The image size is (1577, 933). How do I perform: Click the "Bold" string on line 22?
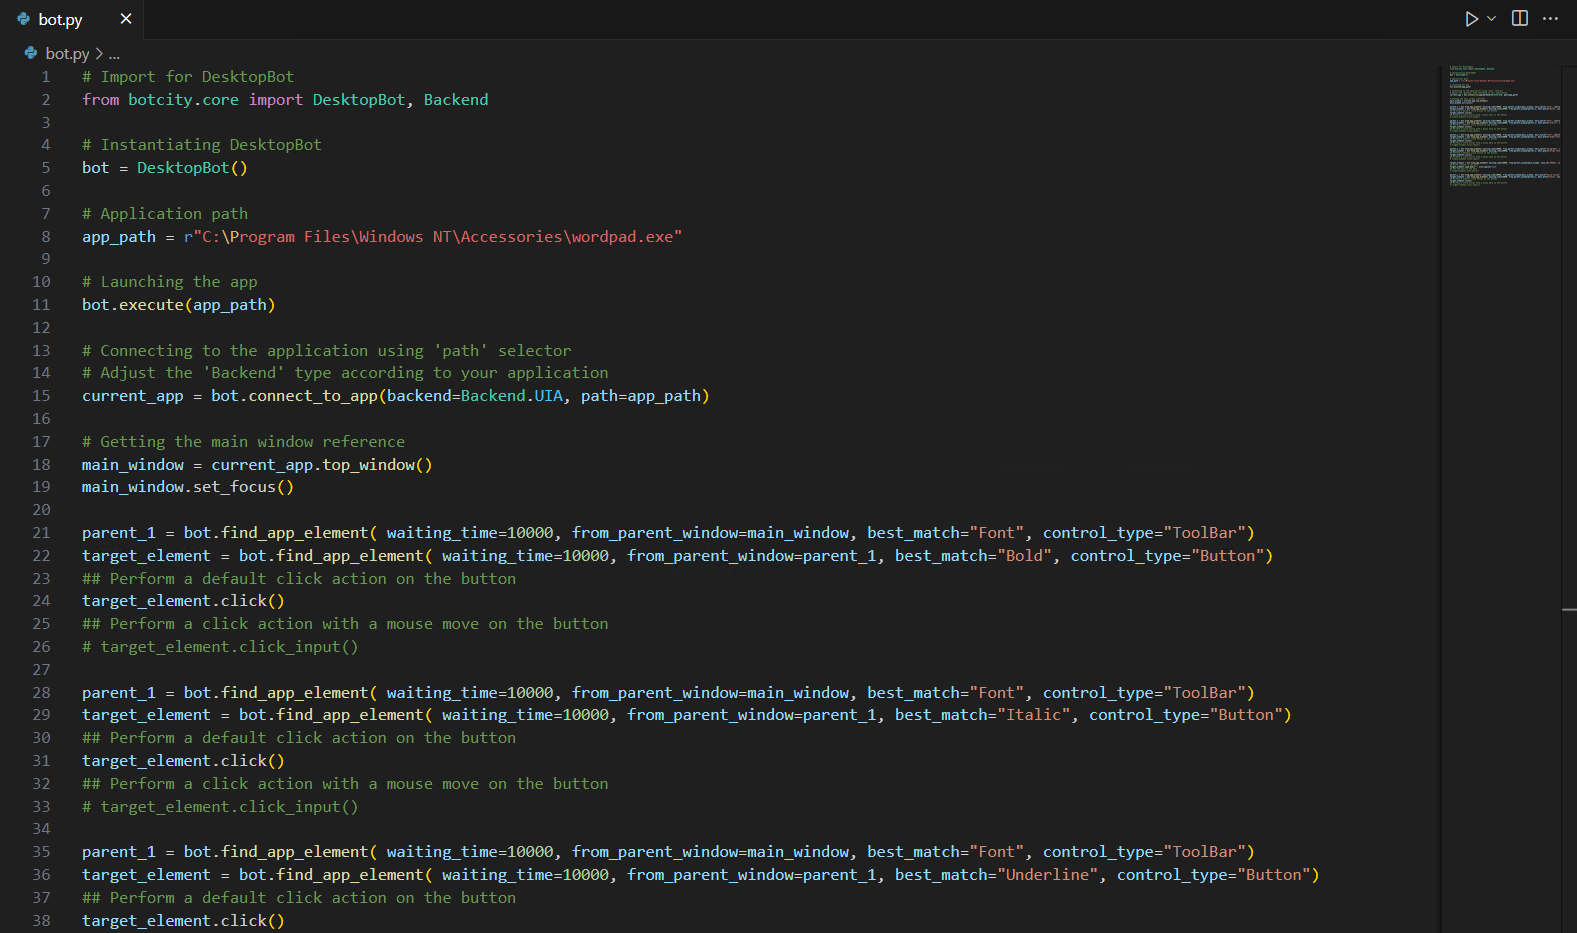(1025, 556)
